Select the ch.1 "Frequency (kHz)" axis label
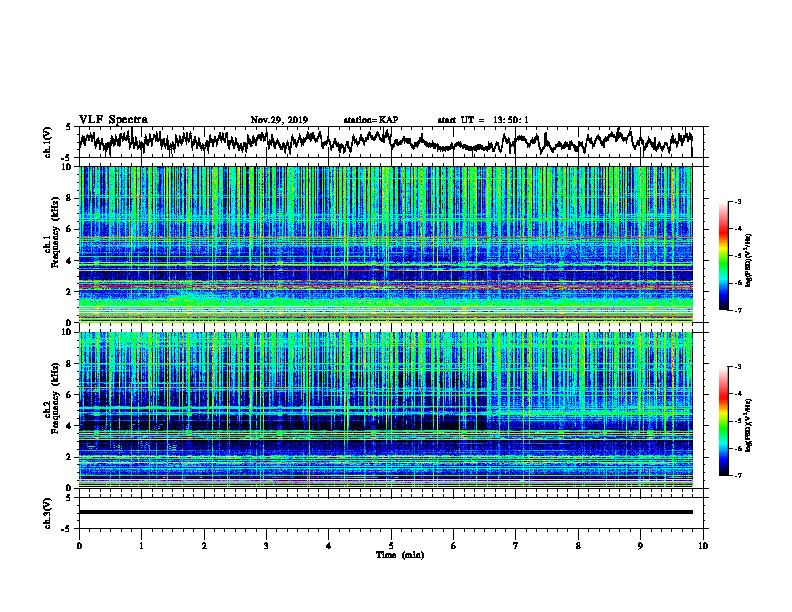Viewport: 792px width, 612px height. click(56, 232)
